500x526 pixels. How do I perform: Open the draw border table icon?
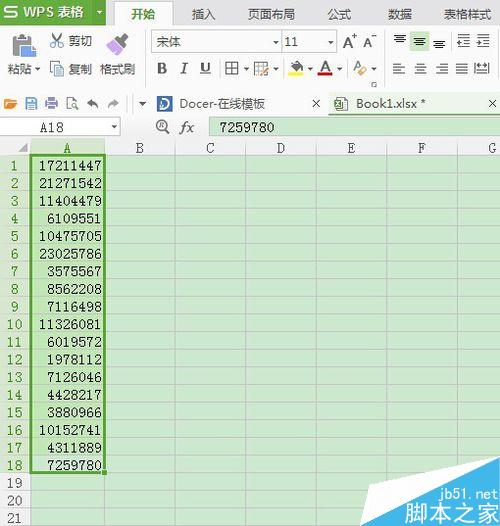(x=261, y=68)
